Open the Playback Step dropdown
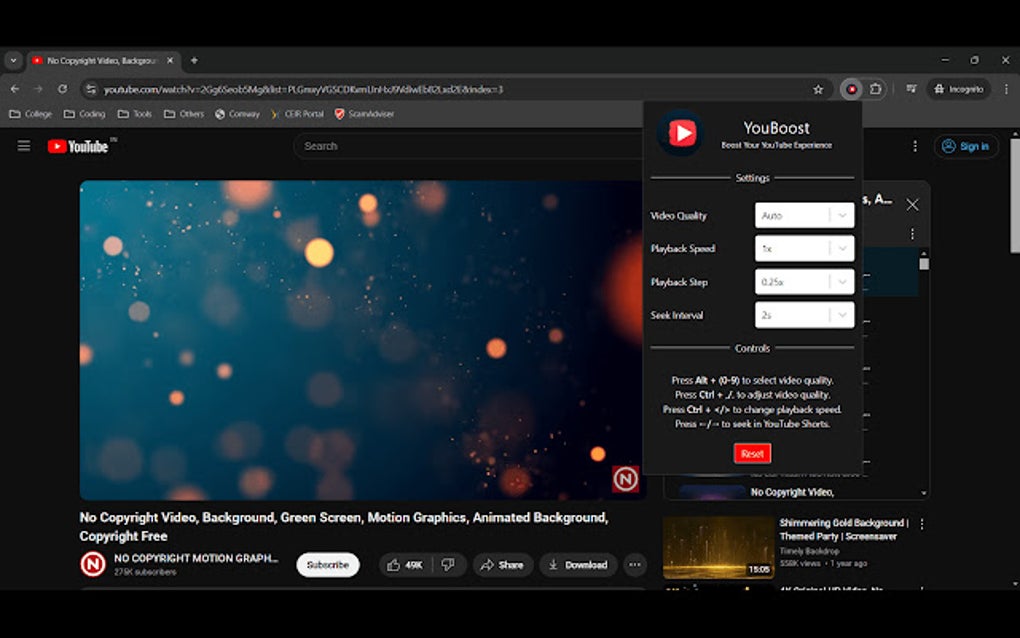Viewport: 1020px width, 638px height. point(804,282)
